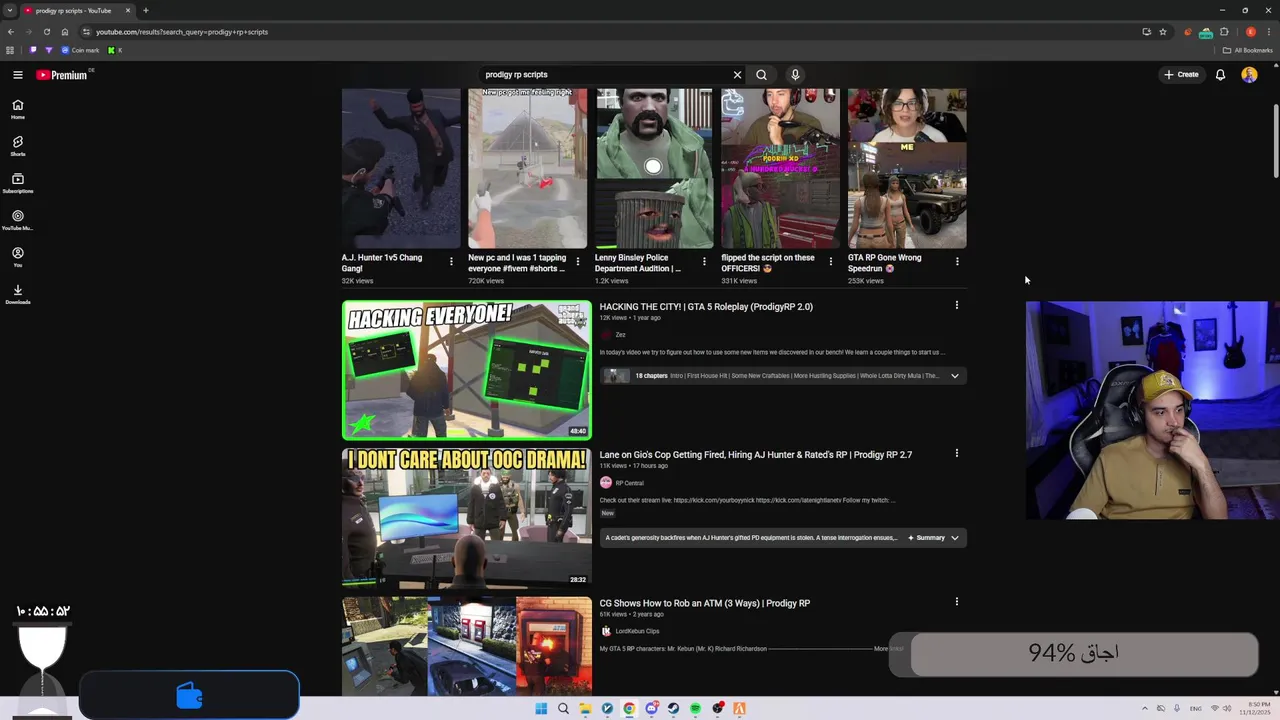Screen dimensions: 1280x720
Task: Start voice search with microphone
Action: (x=795, y=75)
